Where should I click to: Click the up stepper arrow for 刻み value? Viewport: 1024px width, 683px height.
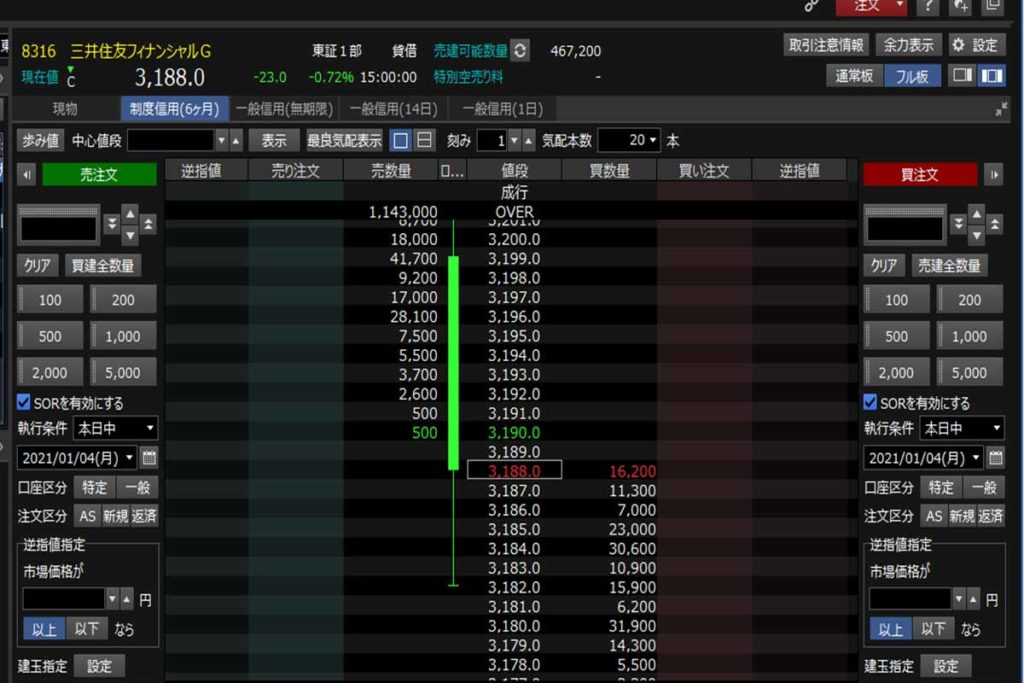[529, 140]
